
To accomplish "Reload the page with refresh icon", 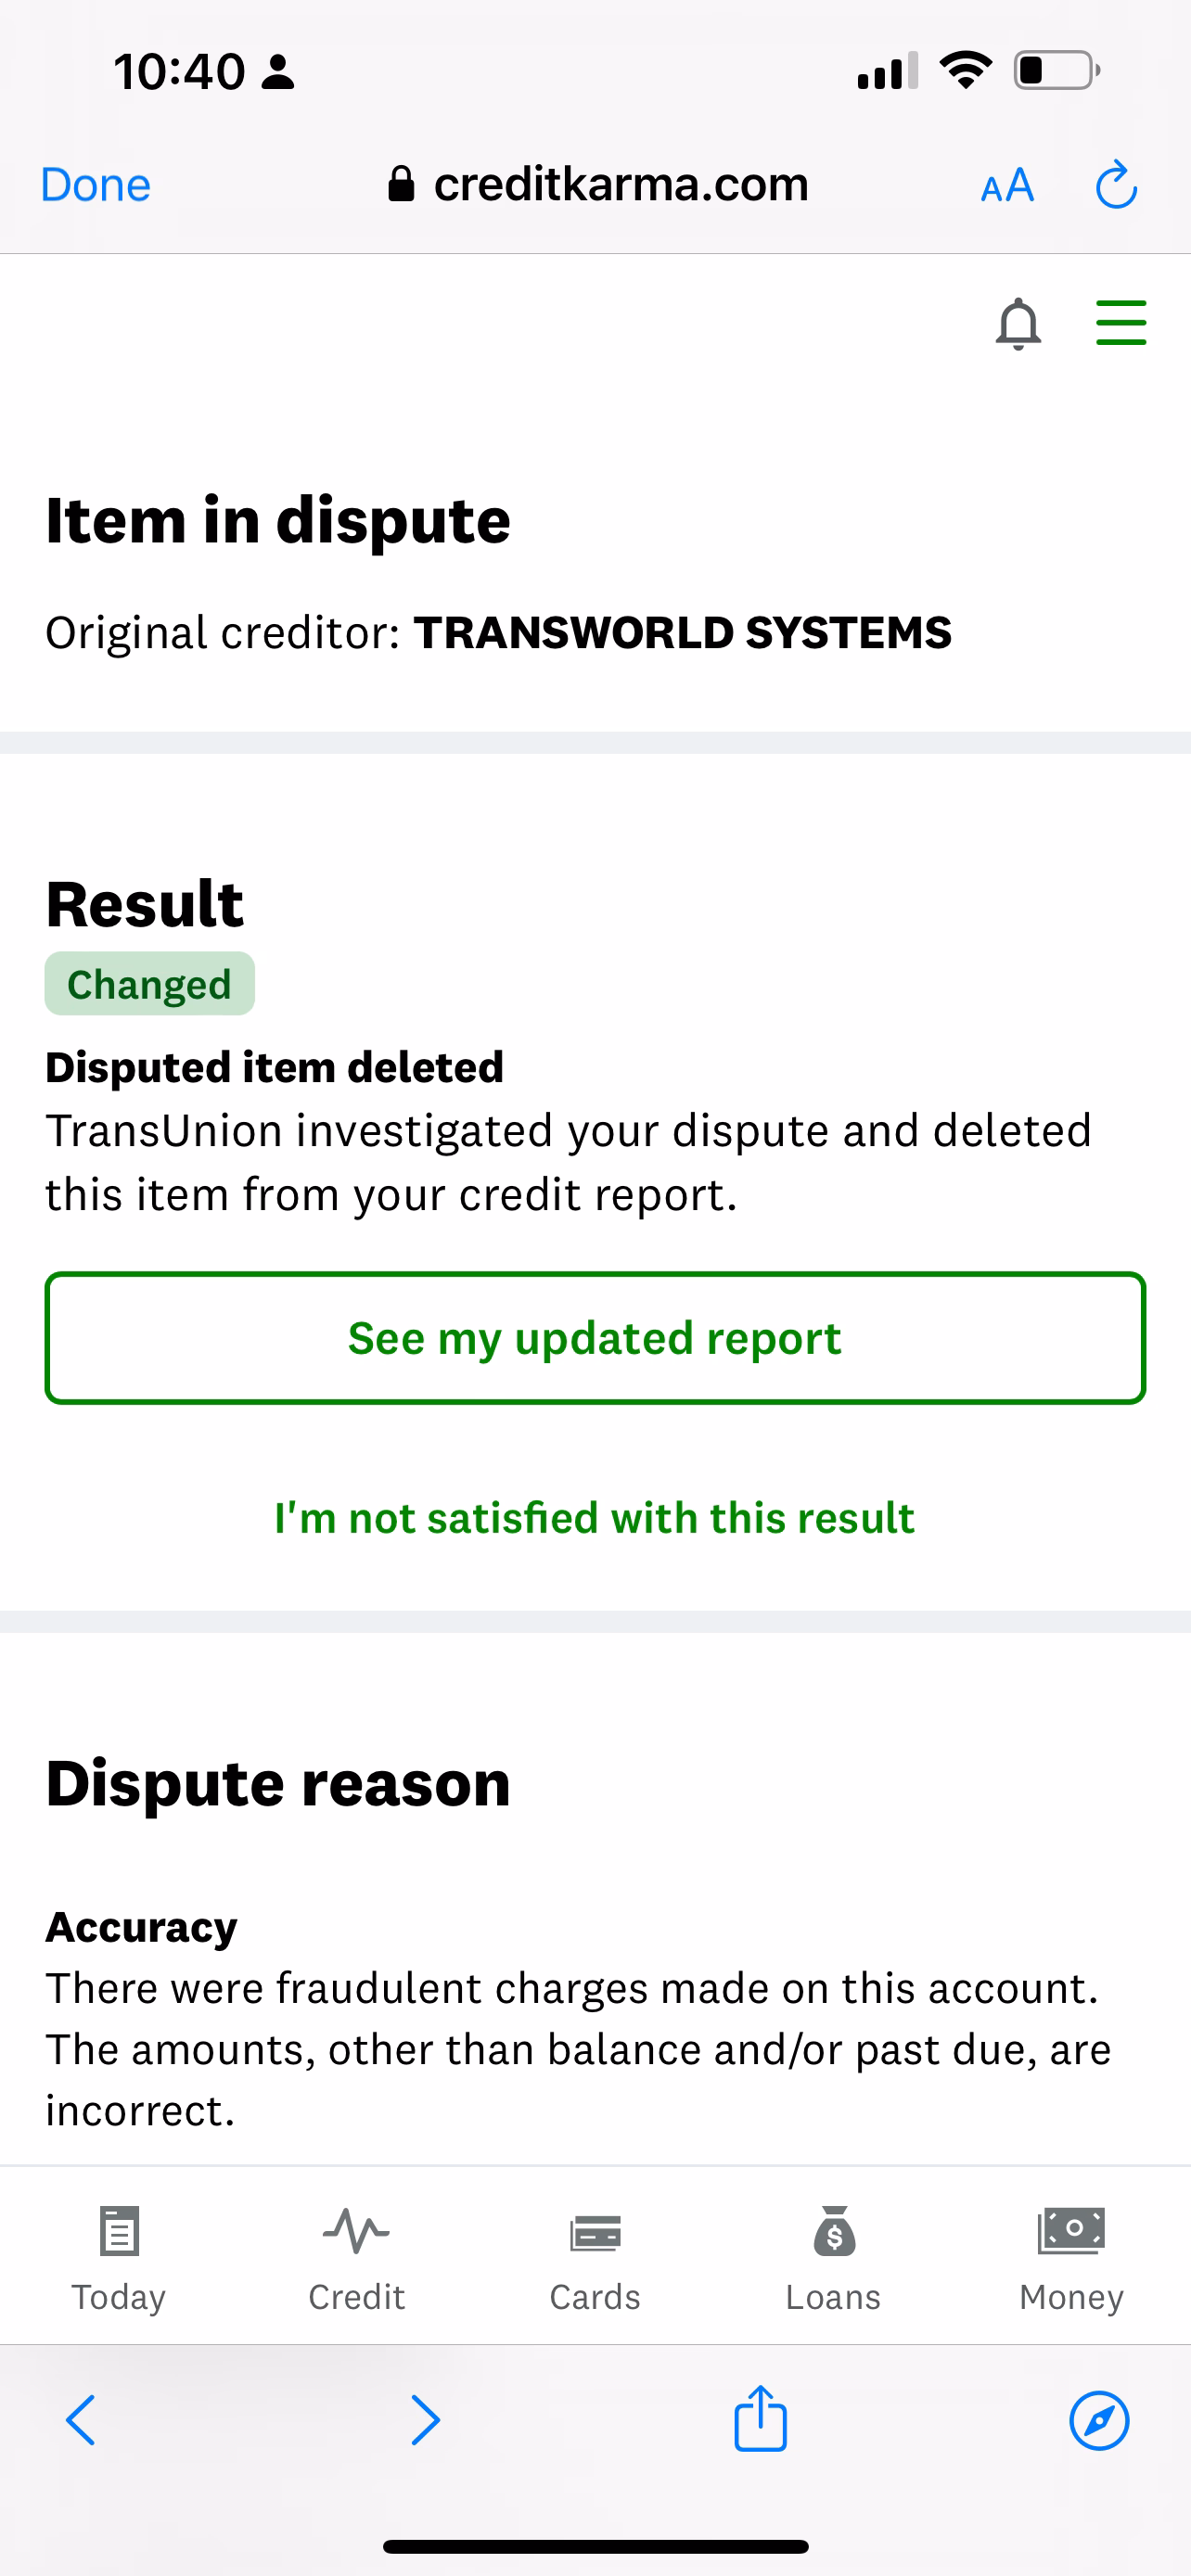I will pos(1116,186).
